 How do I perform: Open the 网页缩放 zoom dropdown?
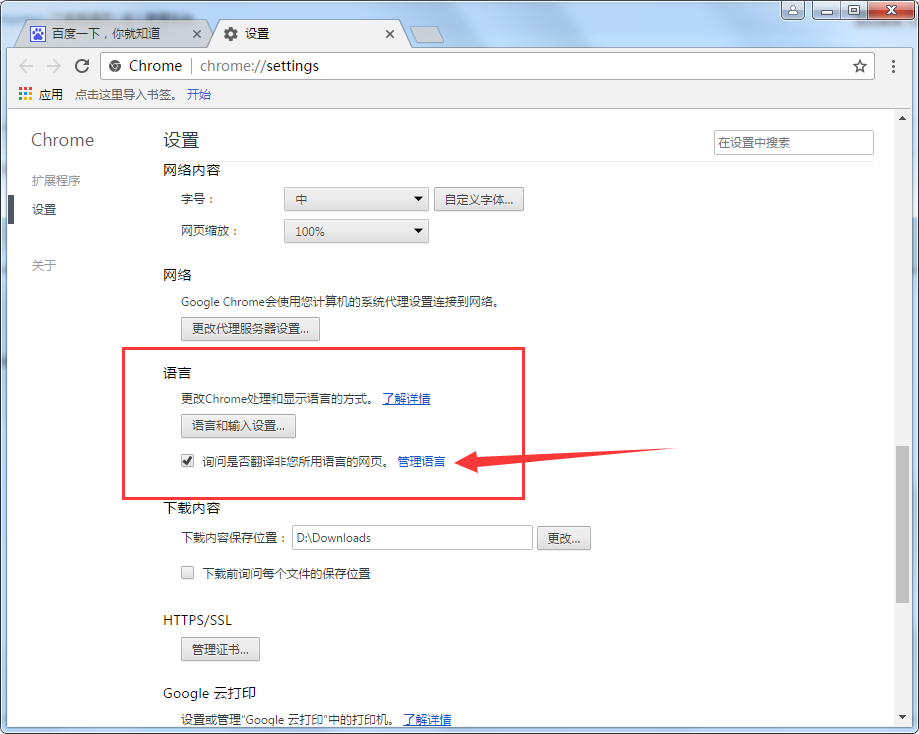(x=355, y=231)
